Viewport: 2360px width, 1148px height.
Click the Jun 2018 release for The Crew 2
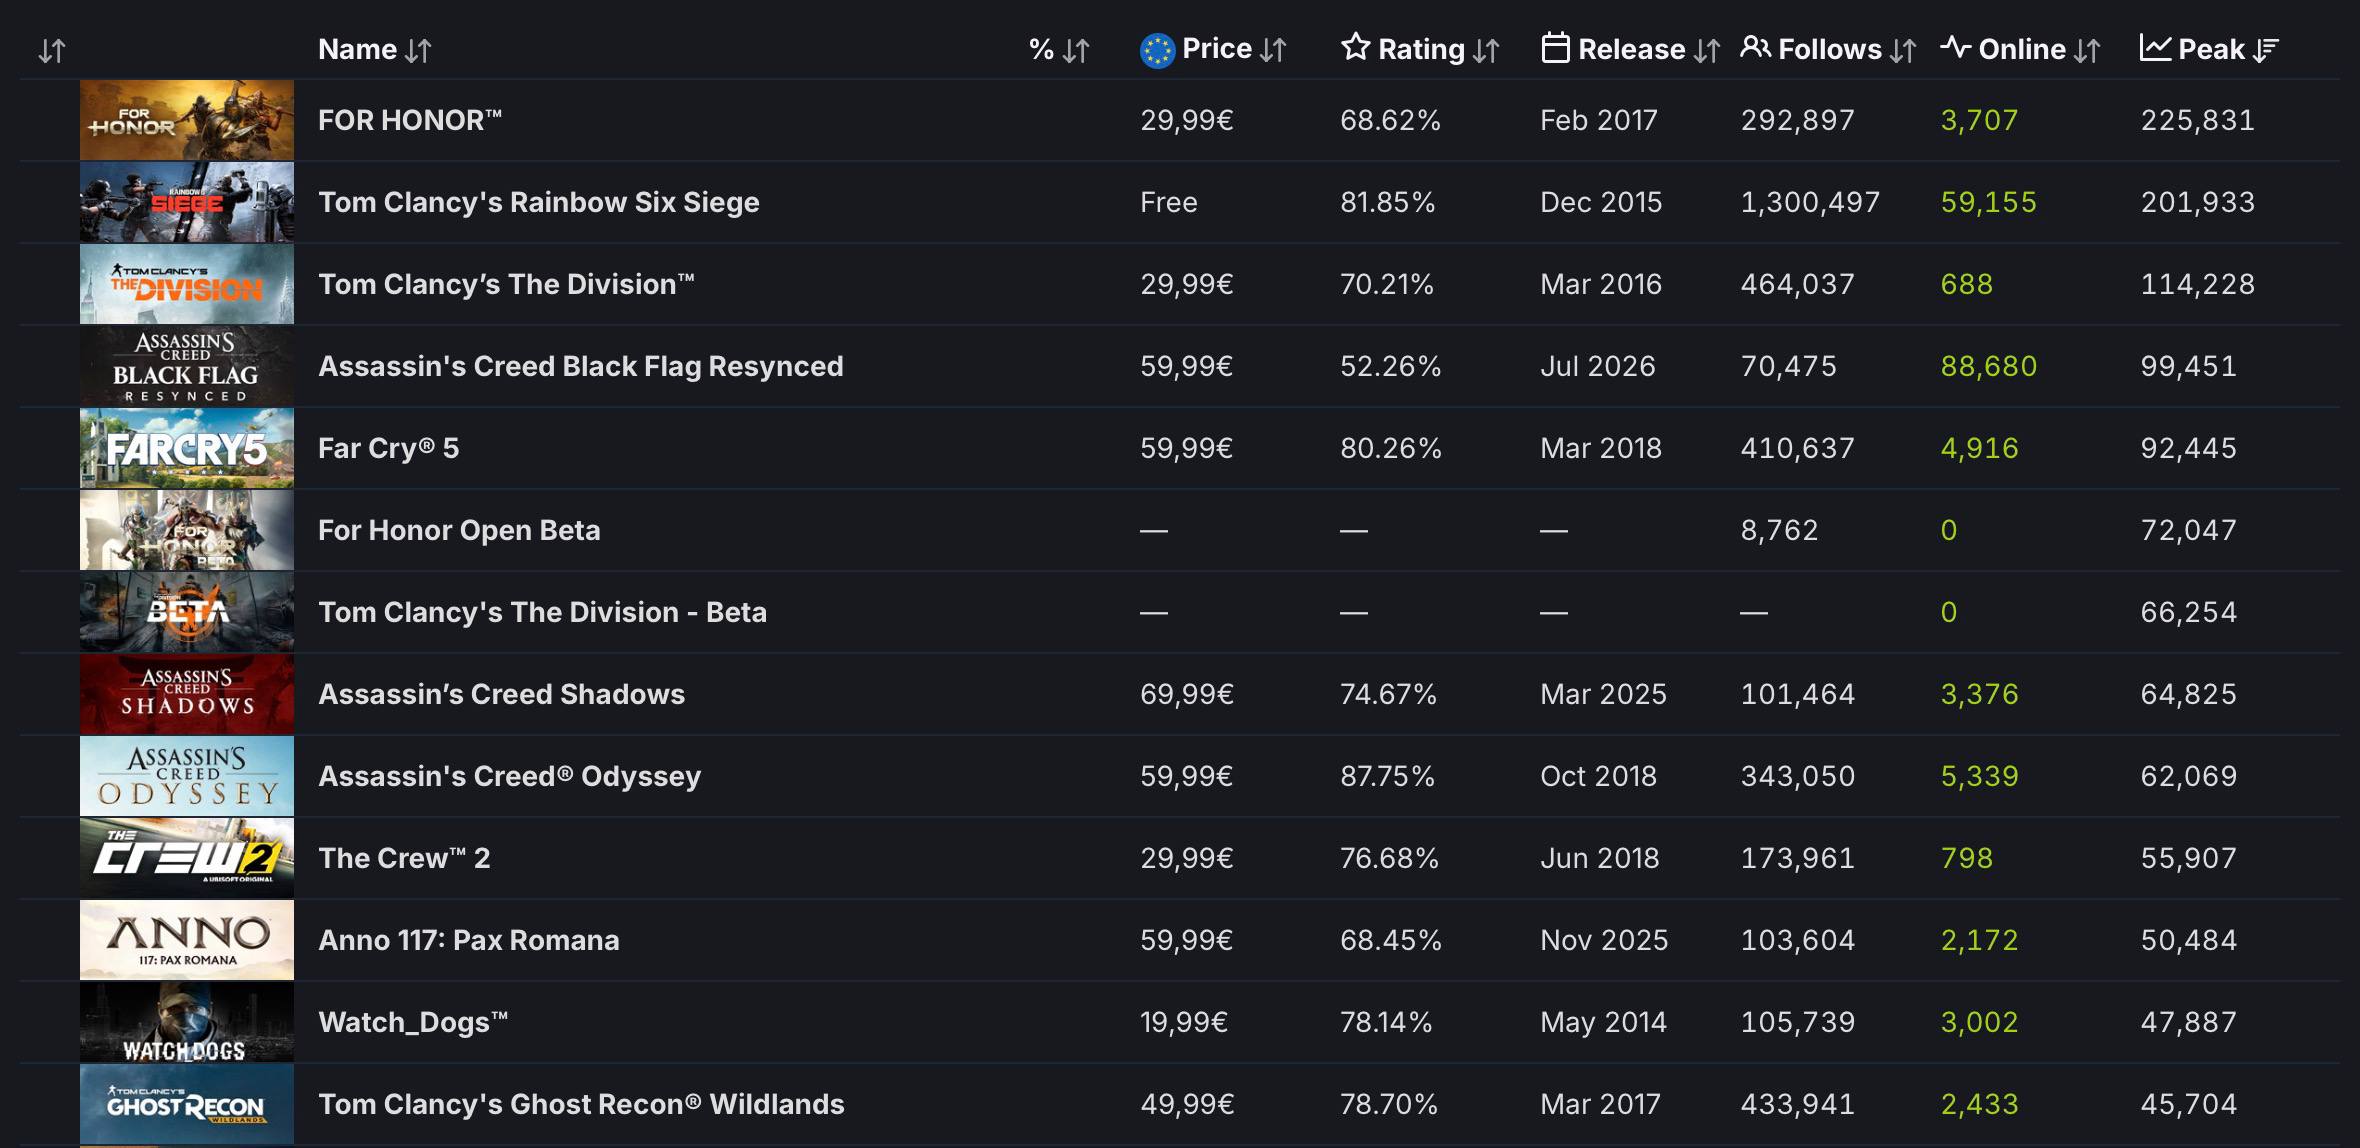point(1600,858)
